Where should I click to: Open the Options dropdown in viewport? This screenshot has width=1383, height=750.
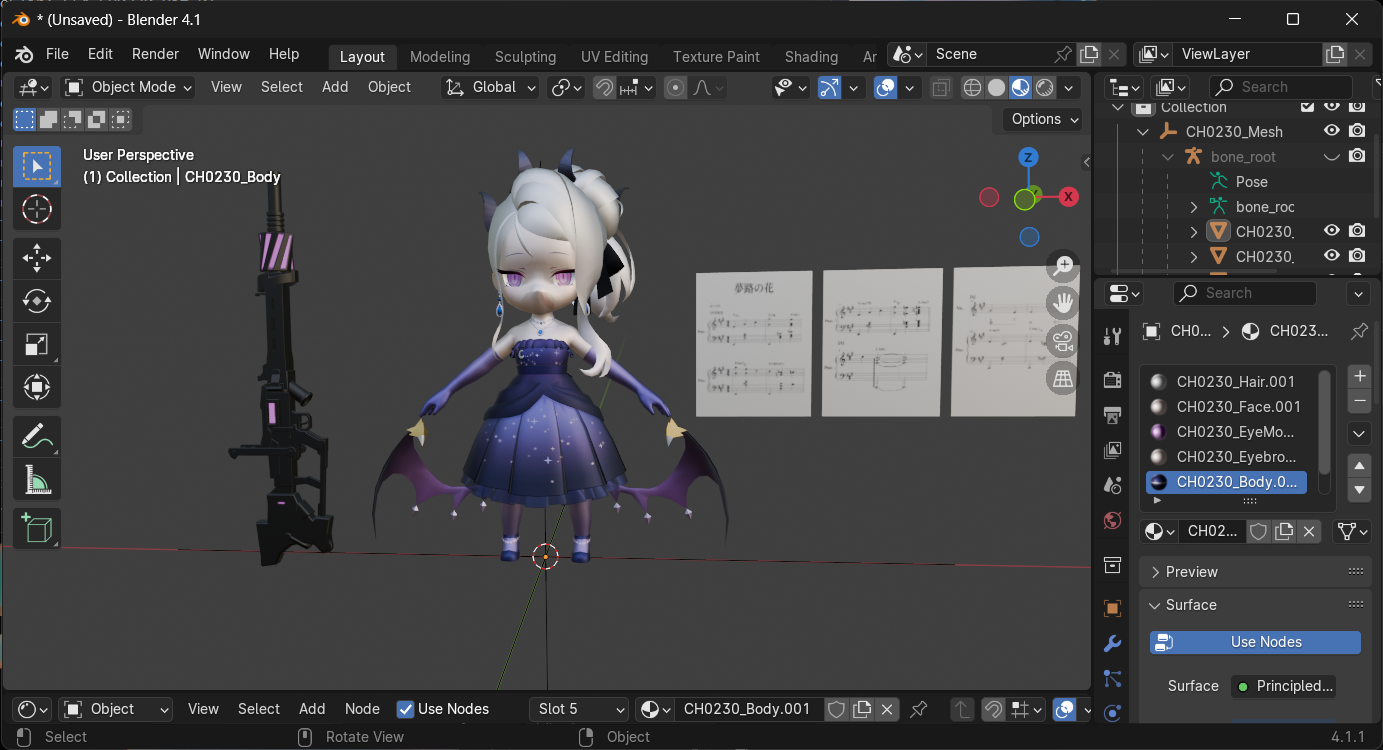pos(1043,119)
